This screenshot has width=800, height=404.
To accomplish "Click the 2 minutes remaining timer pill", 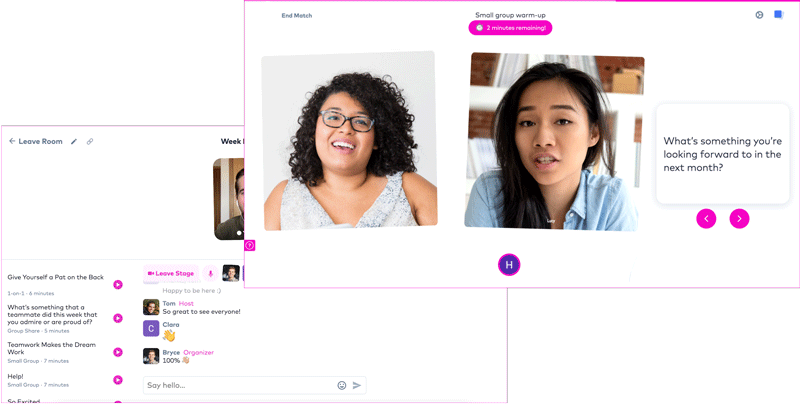I will click(x=510, y=28).
